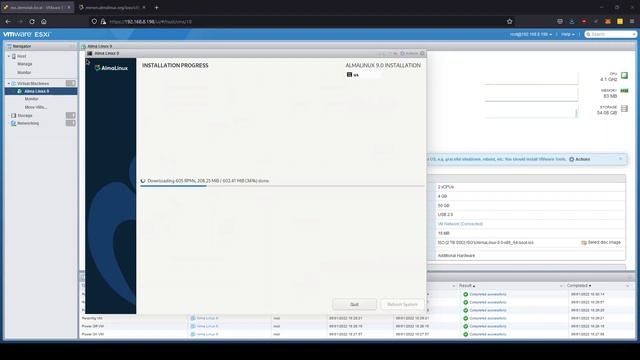Click the red extension icon in toolbar
640x360 pixels.
click(584, 21)
